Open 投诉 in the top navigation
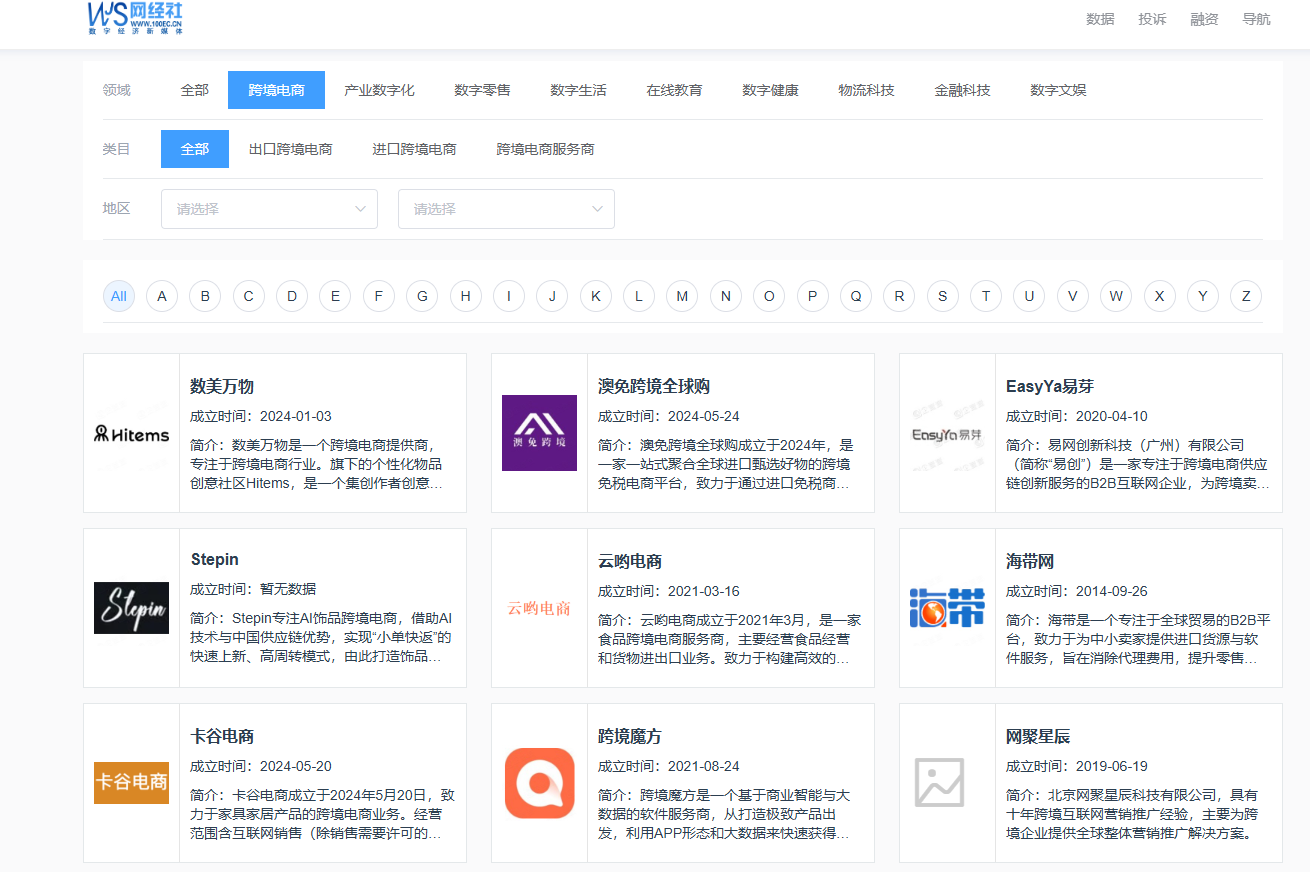Image resolution: width=1310 pixels, height=872 pixels. pyautogui.click(x=1152, y=19)
